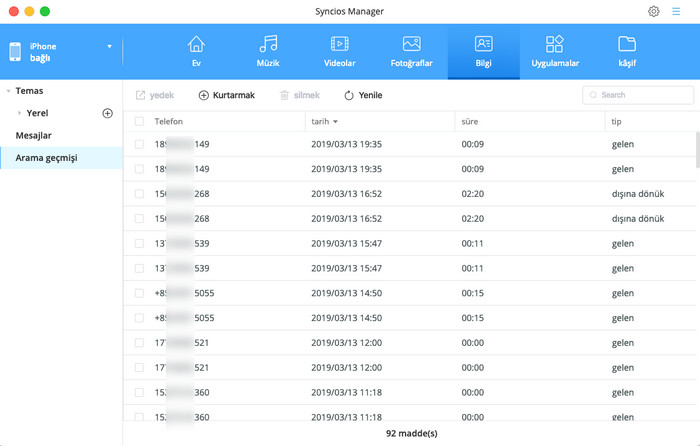Check the second 12:00 call row checkbox
Image resolution: width=700 pixels, height=446 pixels.
(x=139, y=368)
